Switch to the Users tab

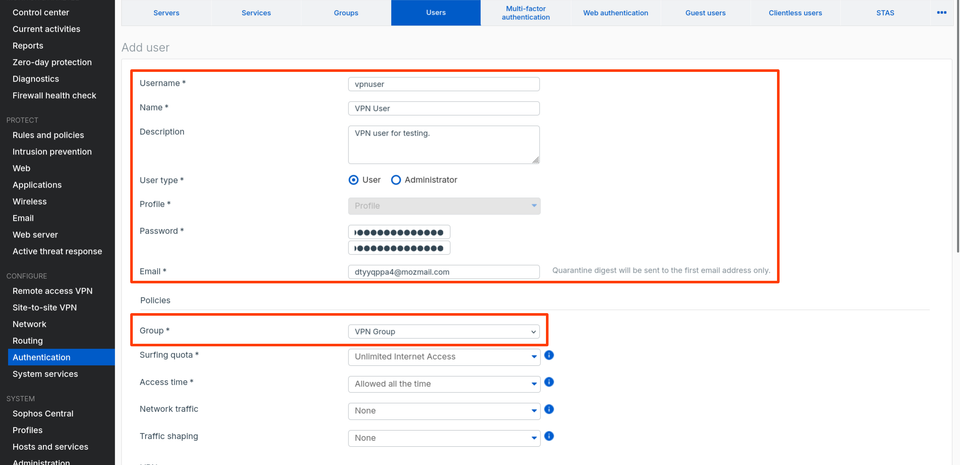436,13
